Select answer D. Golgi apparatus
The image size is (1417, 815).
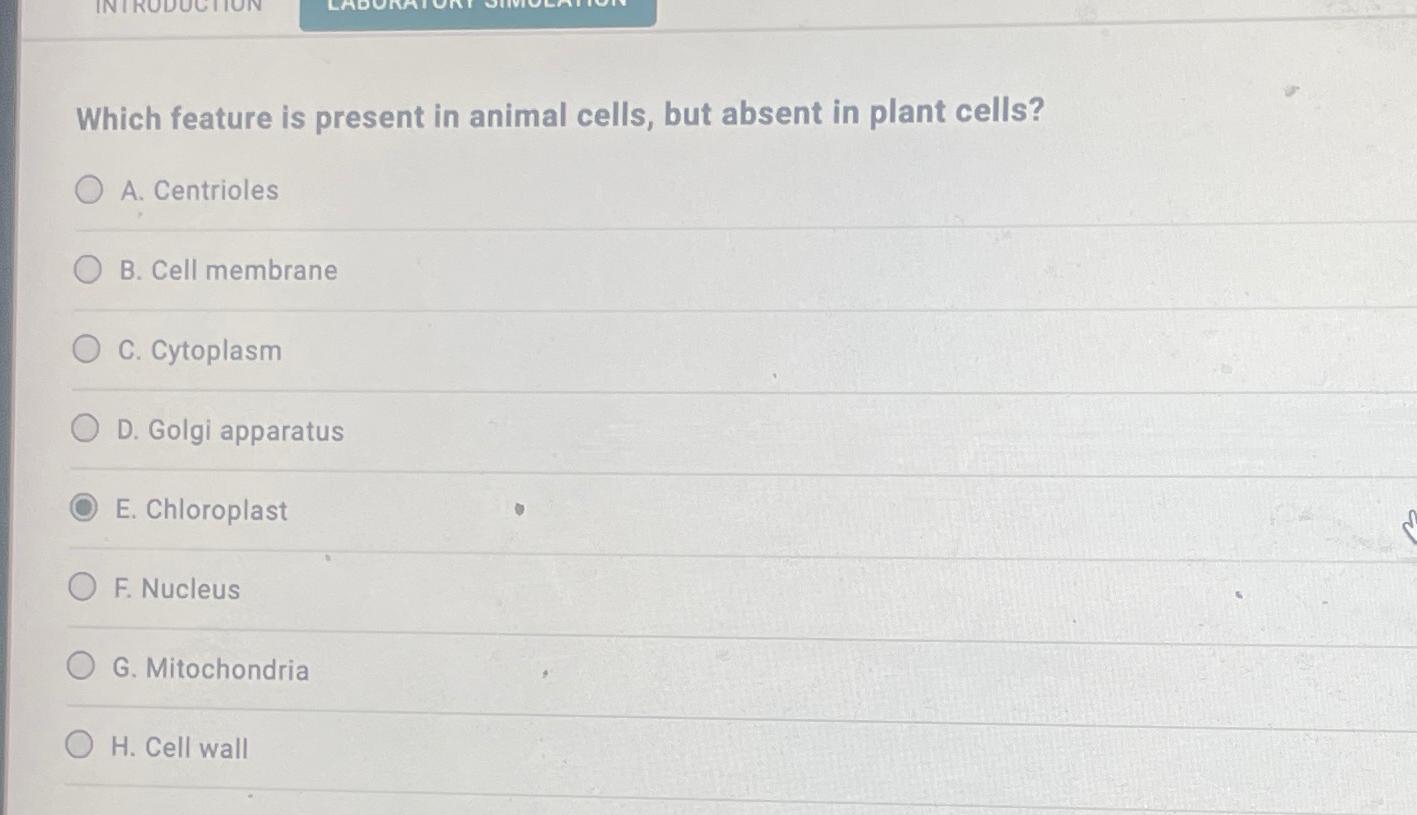pos(87,429)
